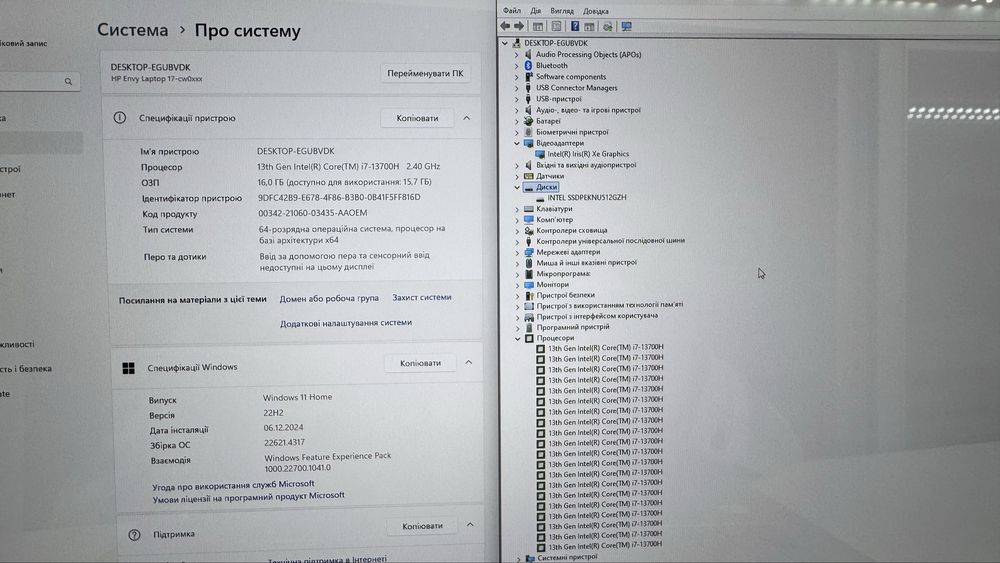
Task: Open the Вигляд menu in Device Manager
Action: (562, 11)
